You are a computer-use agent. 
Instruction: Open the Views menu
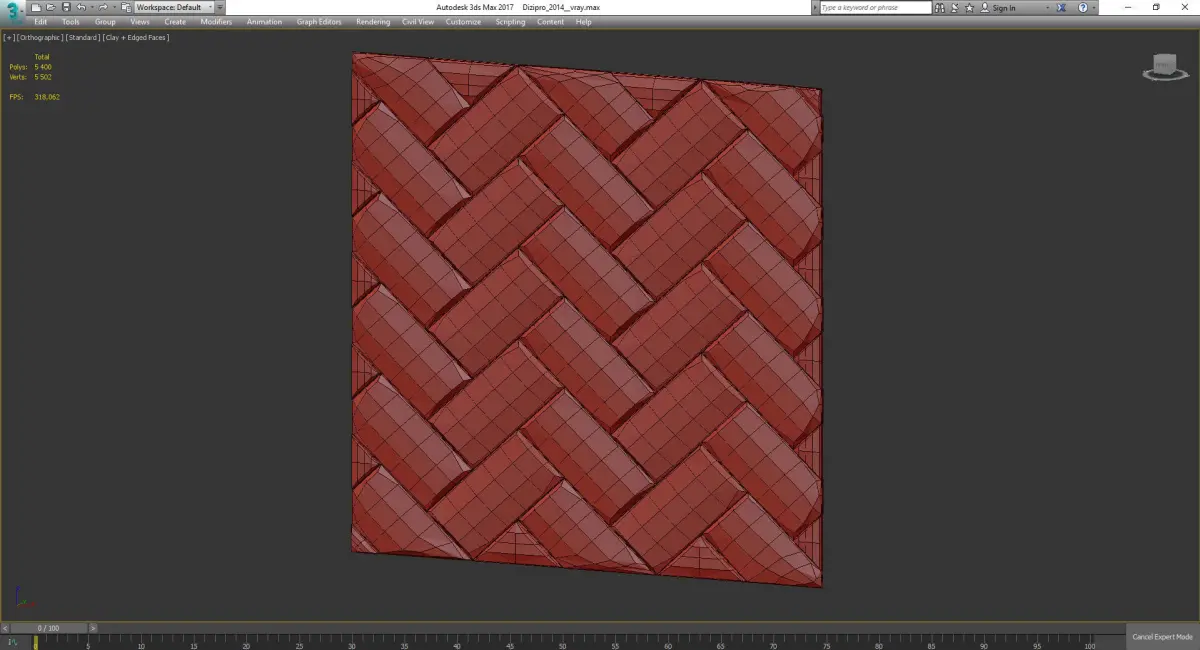(x=140, y=22)
